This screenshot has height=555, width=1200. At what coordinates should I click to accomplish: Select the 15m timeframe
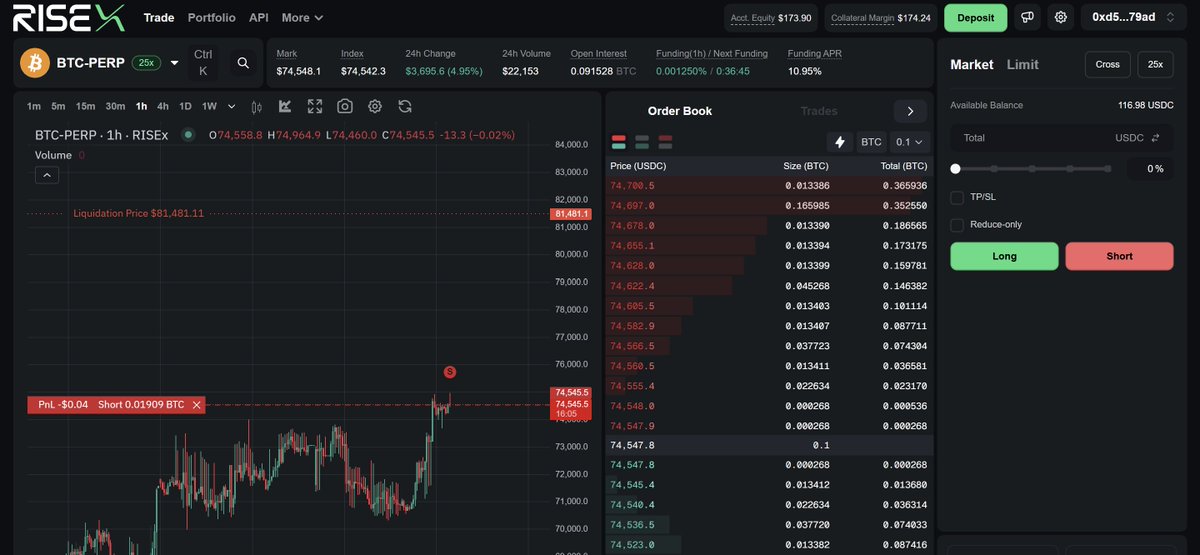pos(86,107)
